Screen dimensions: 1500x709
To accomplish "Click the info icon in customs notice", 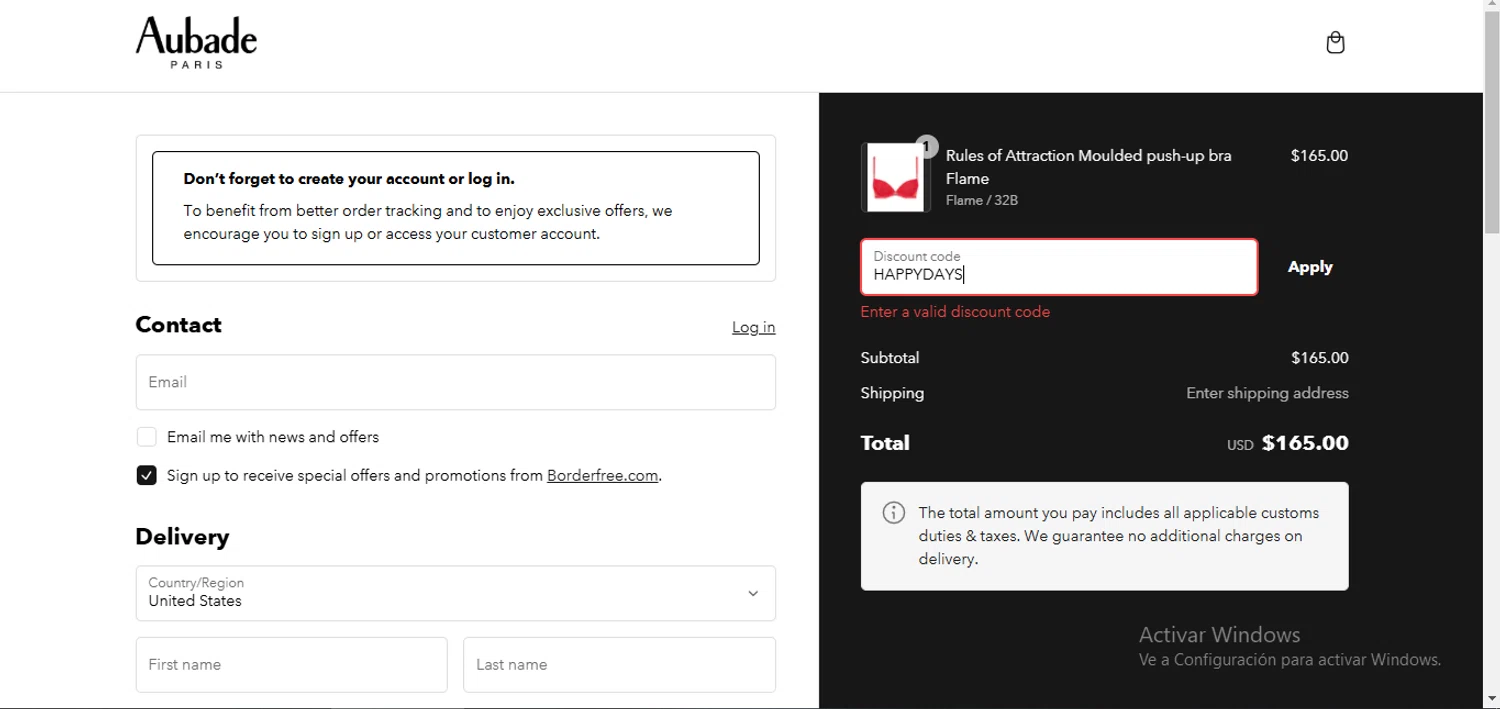I will [893, 513].
